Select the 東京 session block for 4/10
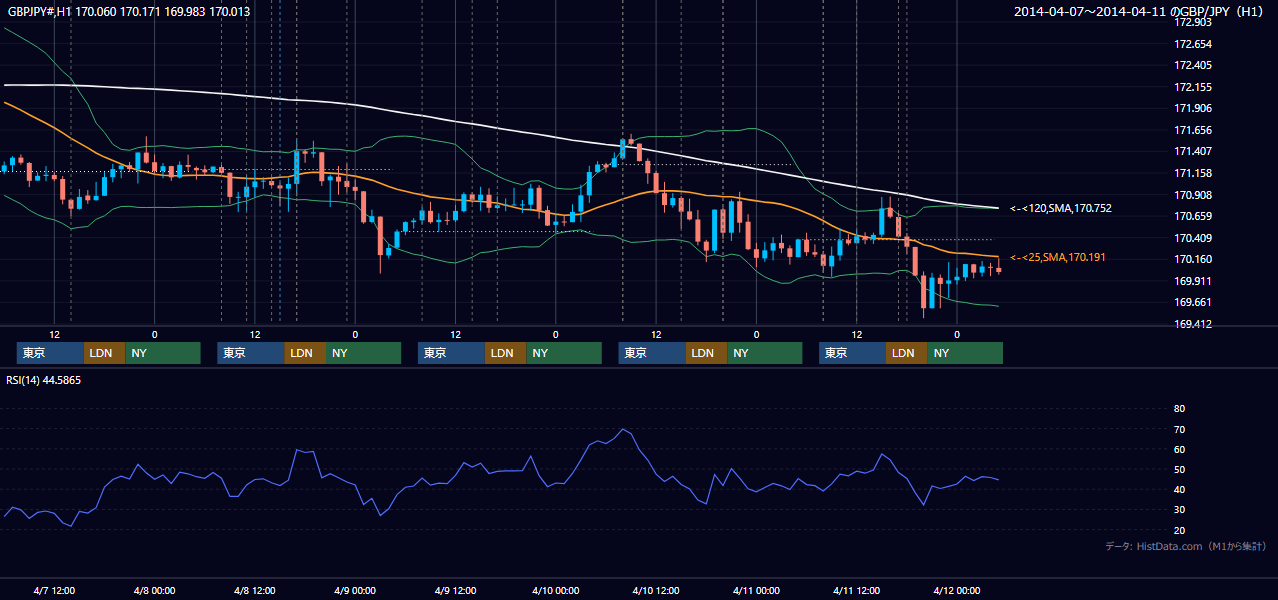 652,353
